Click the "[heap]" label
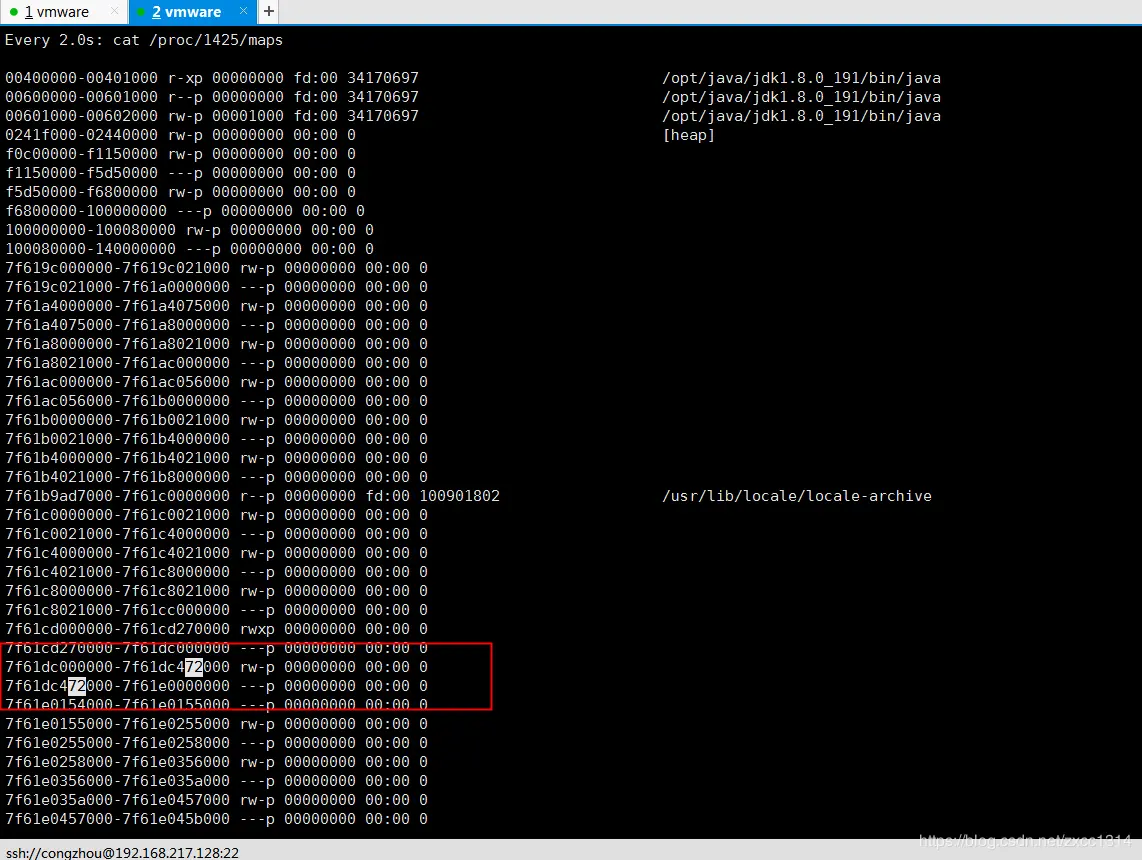The height and width of the screenshot is (860, 1142). coord(688,135)
